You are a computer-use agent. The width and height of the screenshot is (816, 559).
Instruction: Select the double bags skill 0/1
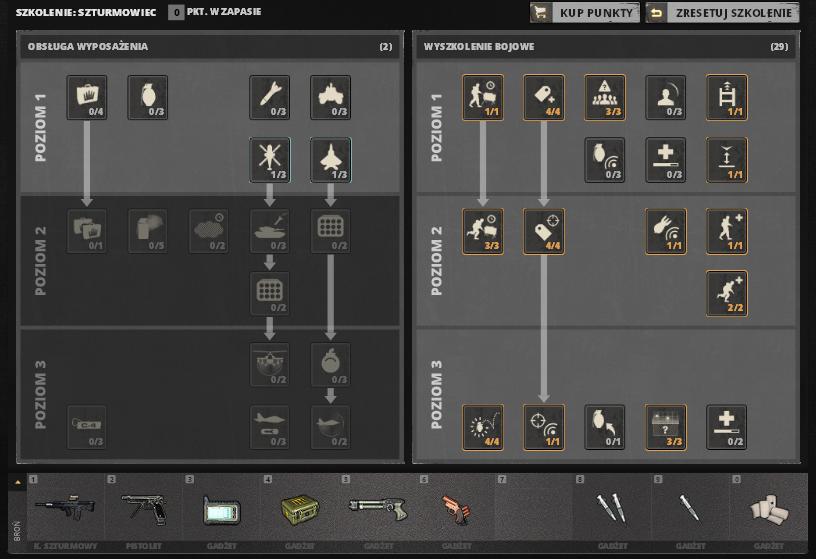point(87,231)
